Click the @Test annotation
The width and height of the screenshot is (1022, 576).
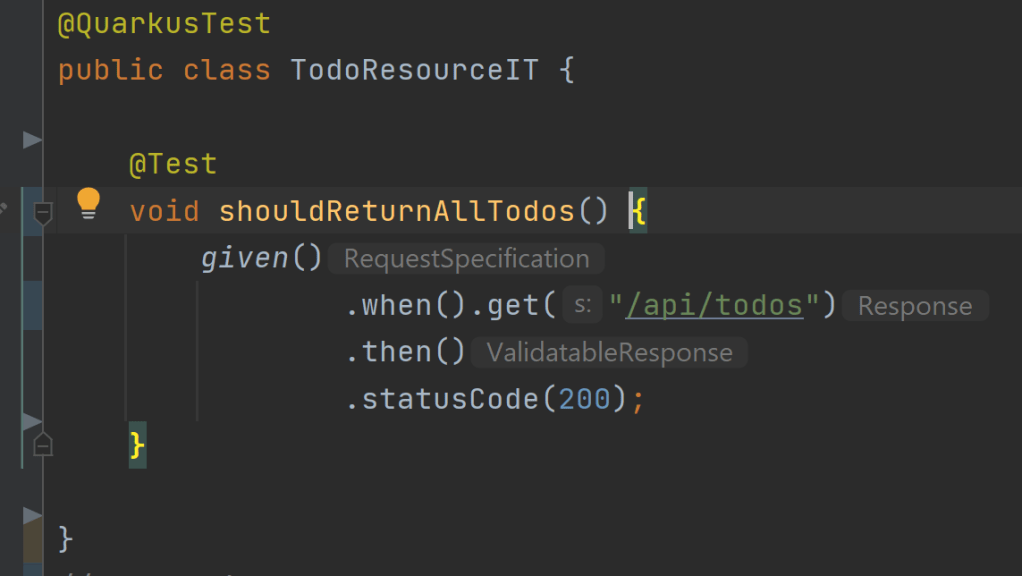(173, 164)
